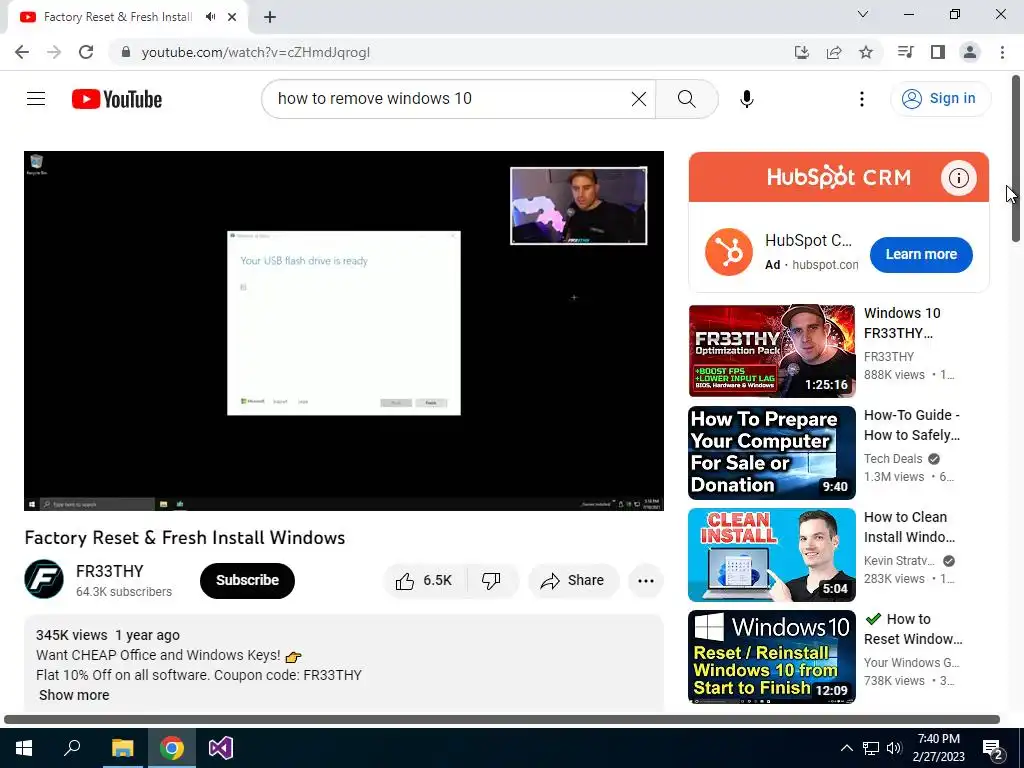Image resolution: width=1024 pixels, height=768 pixels.
Task: Dislike the video with thumbs down
Action: tap(491, 581)
